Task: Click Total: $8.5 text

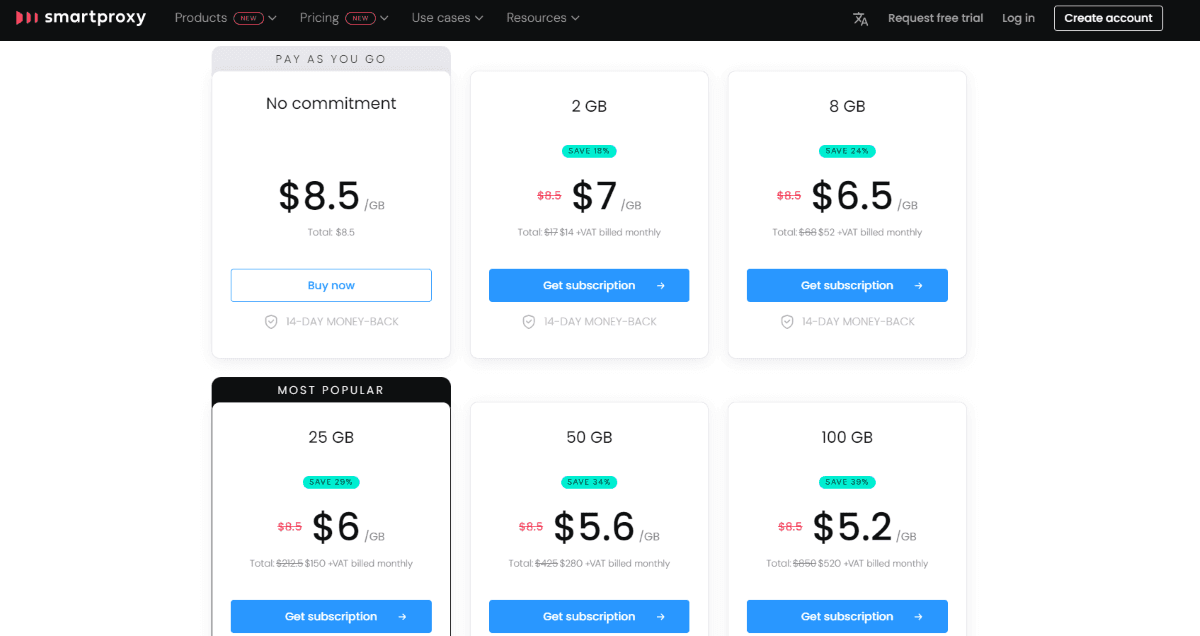Action: tap(331, 232)
